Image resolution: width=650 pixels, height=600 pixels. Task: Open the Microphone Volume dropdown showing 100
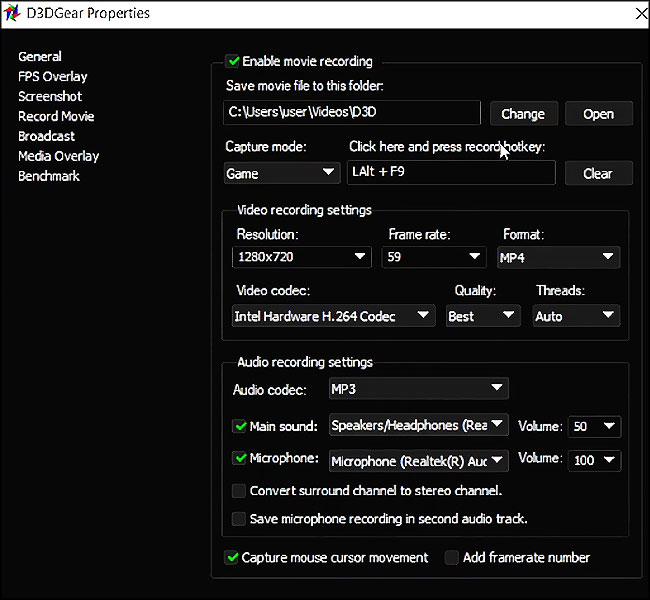594,460
